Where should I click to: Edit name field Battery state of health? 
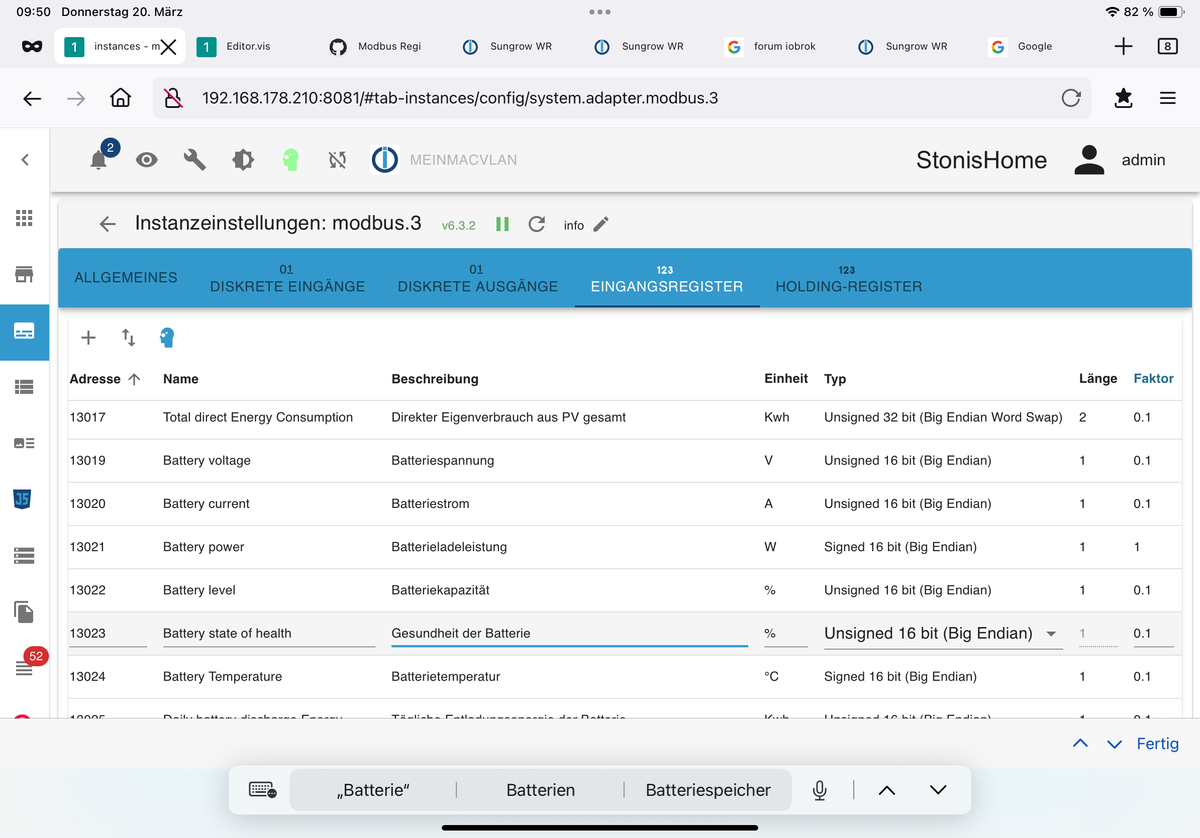[x=269, y=633]
